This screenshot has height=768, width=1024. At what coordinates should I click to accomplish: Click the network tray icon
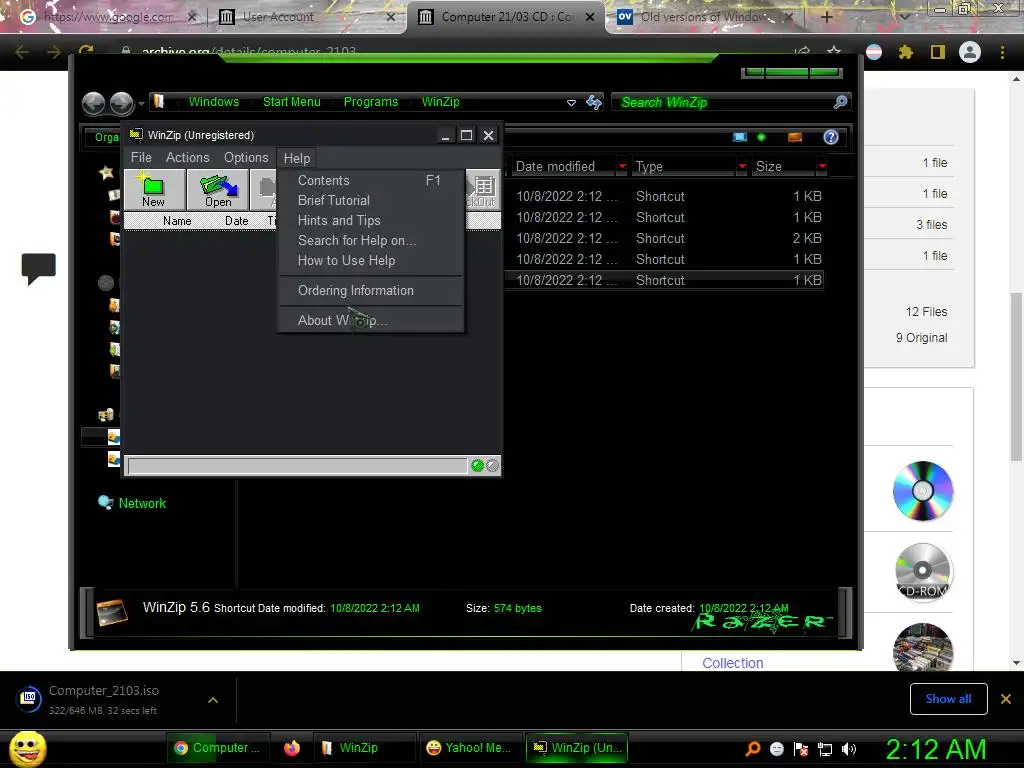point(825,749)
